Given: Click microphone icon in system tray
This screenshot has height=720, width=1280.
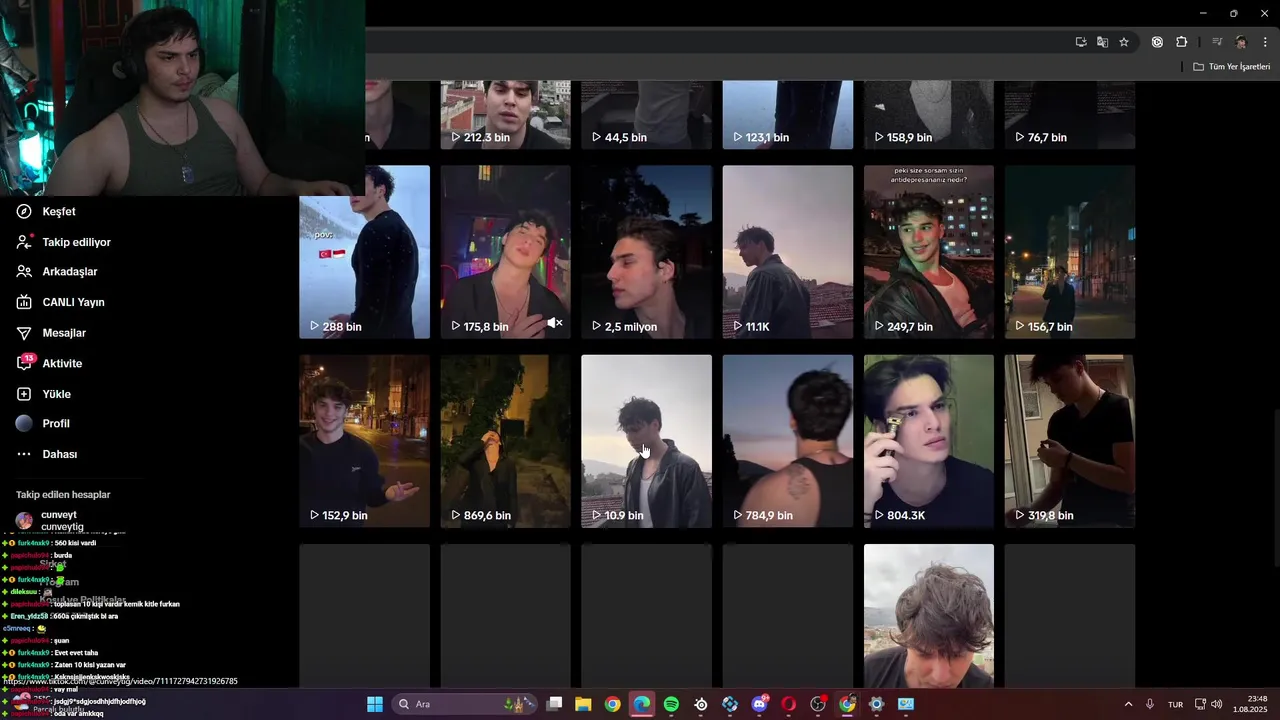Looking at the screenshot, I should coord(1151,704).
